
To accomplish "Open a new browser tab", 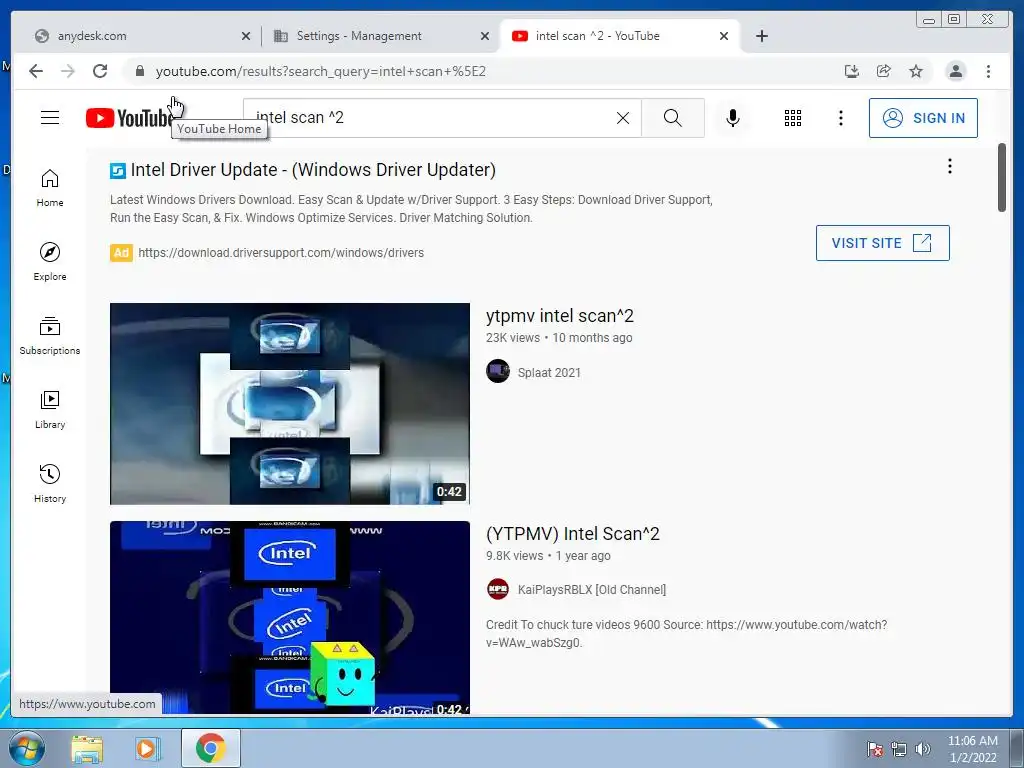I will [x=761, y=36].
